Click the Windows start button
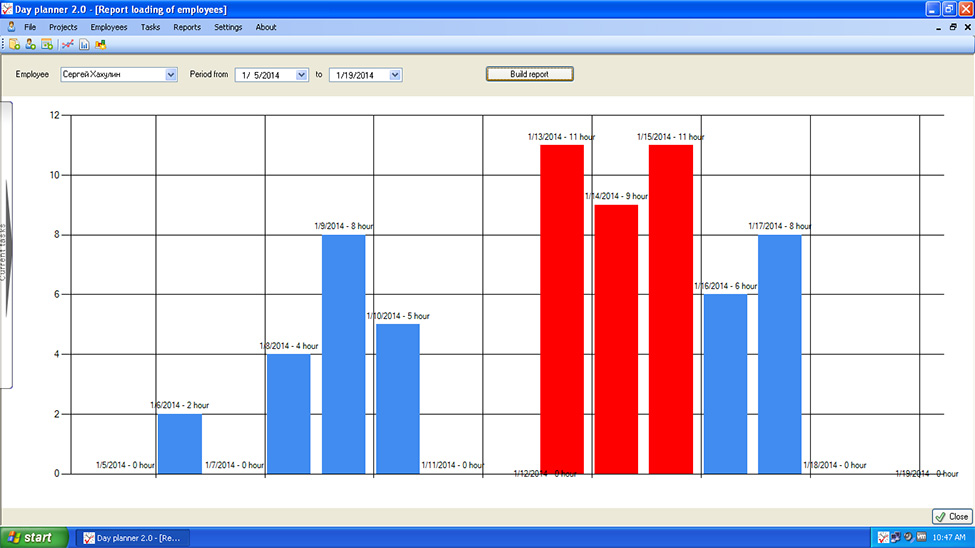975x548 pixels. pyautogui.click(x=34, y=537)
